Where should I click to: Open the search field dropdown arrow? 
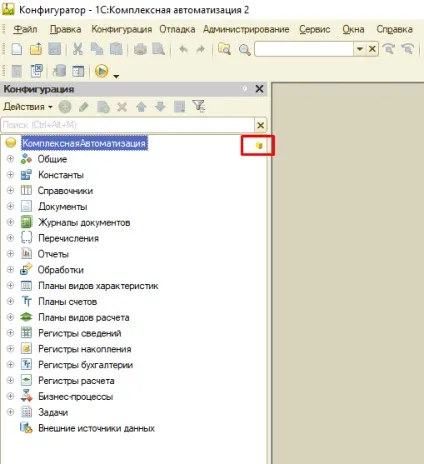[x=360, y=49]
